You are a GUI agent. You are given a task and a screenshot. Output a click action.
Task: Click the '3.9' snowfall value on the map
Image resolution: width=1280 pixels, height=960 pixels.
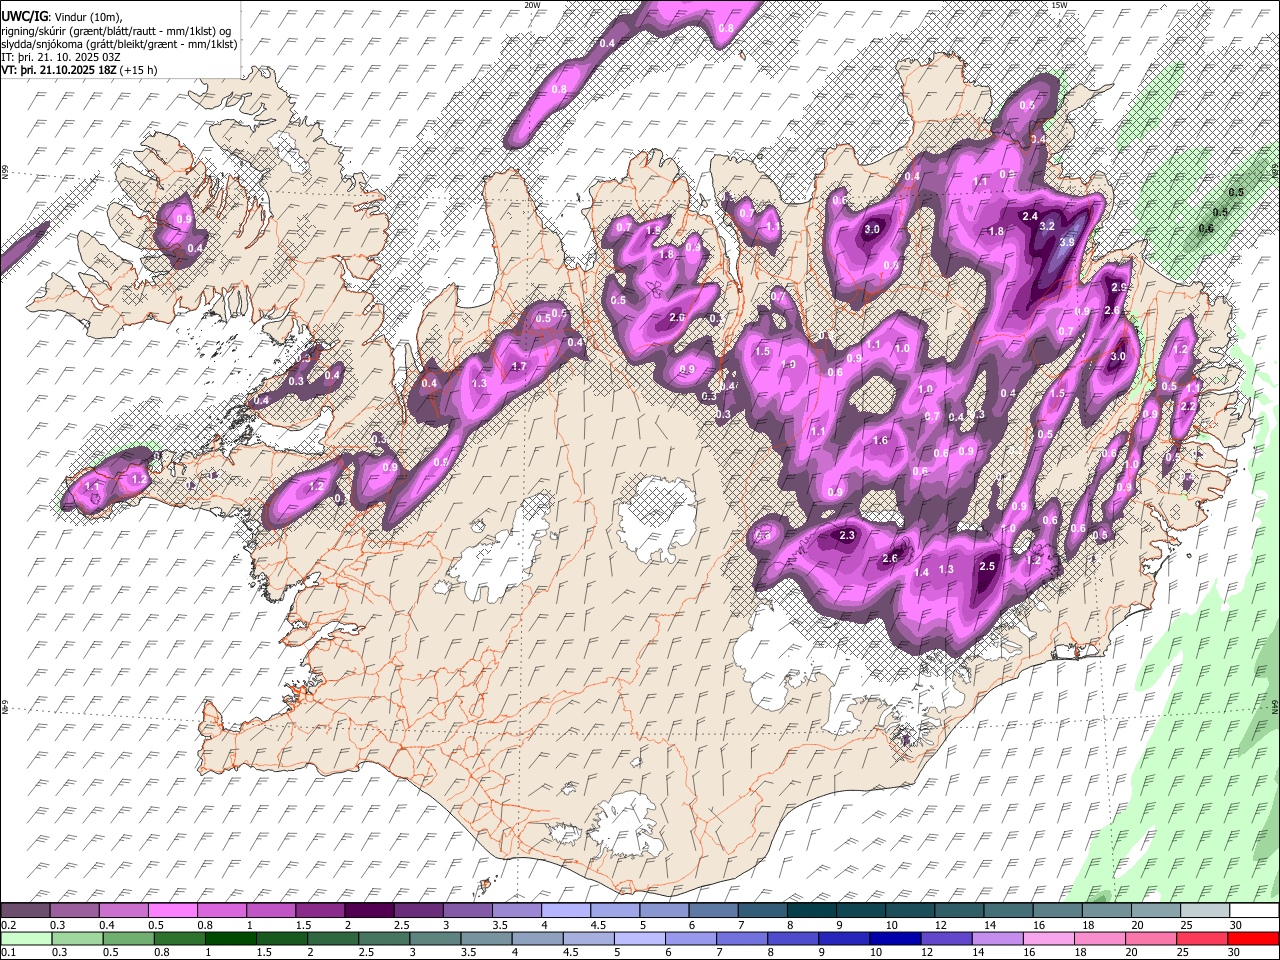point(1067,242)
